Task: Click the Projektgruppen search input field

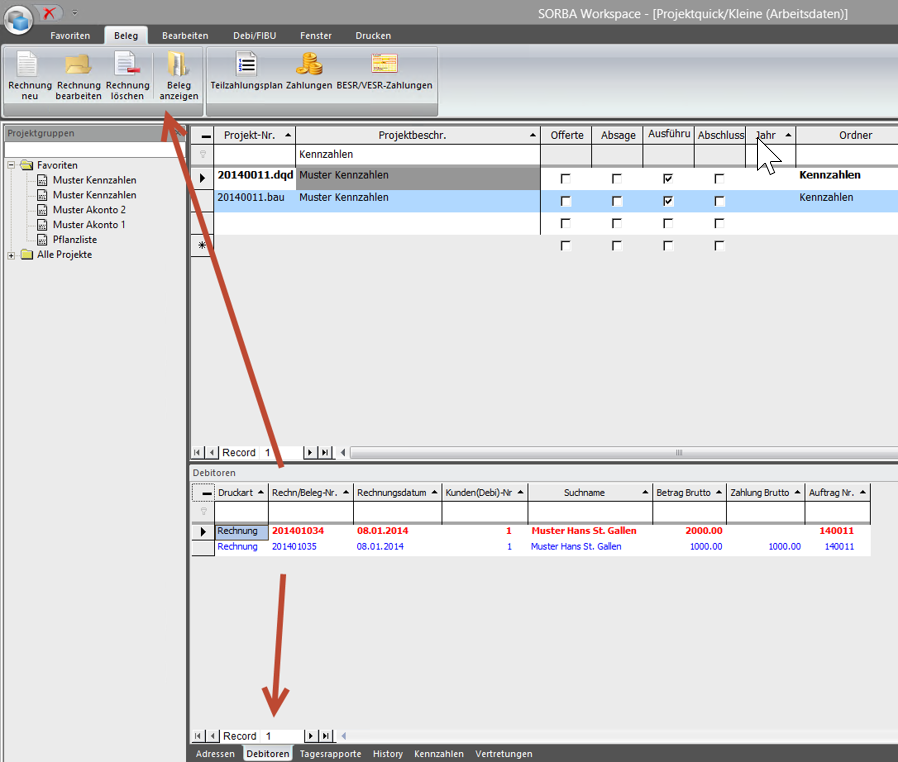Action: coord(94,149)
